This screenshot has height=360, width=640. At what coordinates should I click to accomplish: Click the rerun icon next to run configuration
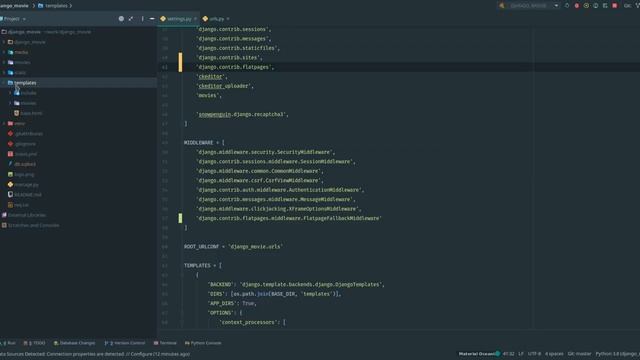567,6
